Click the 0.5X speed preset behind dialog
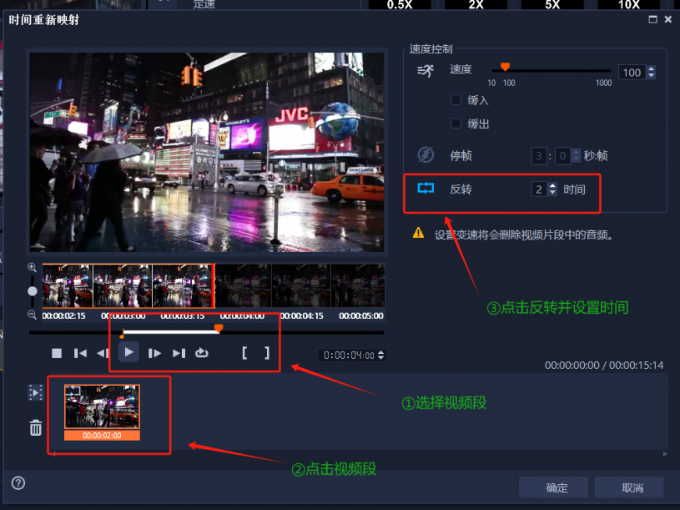This screenshot has width=680, height=510. click(399, 5)
